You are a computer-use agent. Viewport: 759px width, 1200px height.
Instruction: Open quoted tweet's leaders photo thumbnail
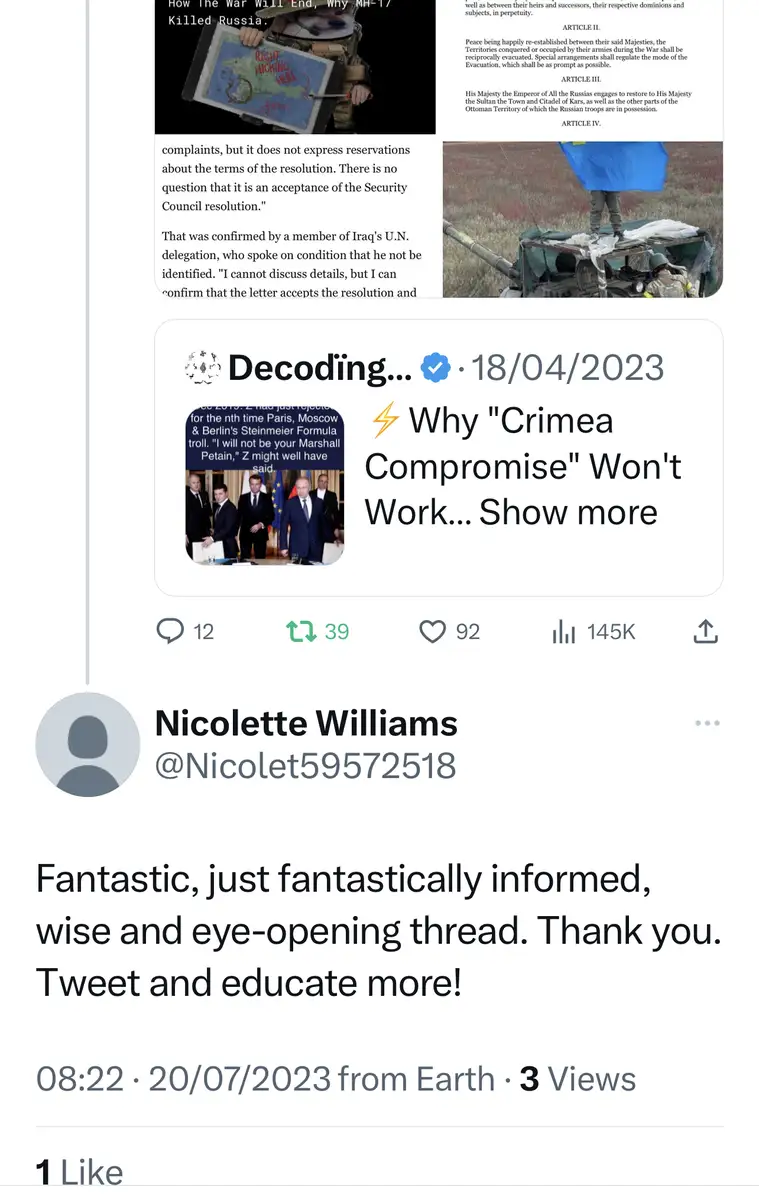coord(265,484)
